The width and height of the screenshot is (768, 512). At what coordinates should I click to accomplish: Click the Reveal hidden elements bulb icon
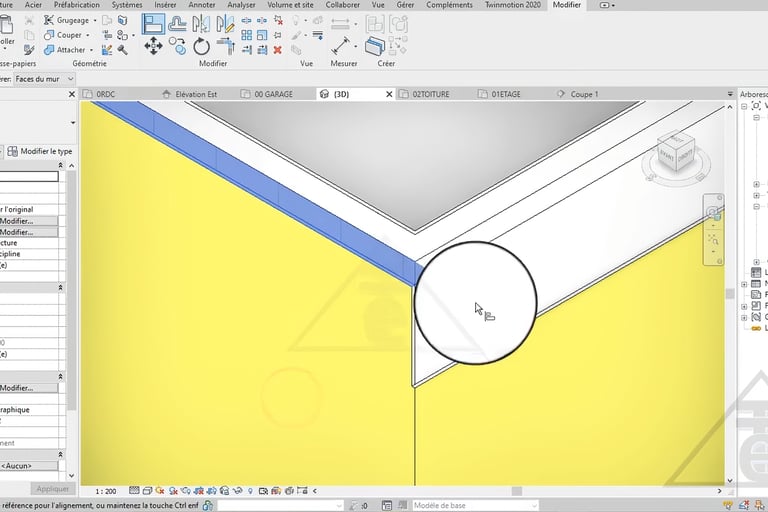250,490
